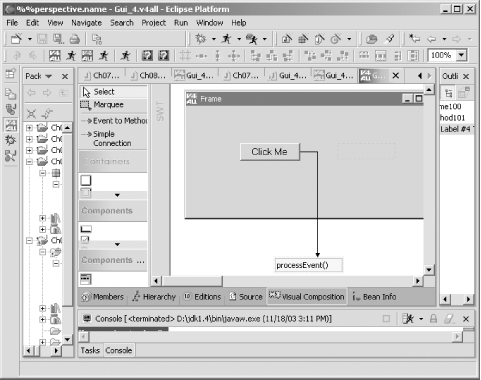Screen dimensions: 481x380
Task: Open the Navigate menu
Action: tap(87, 23)
